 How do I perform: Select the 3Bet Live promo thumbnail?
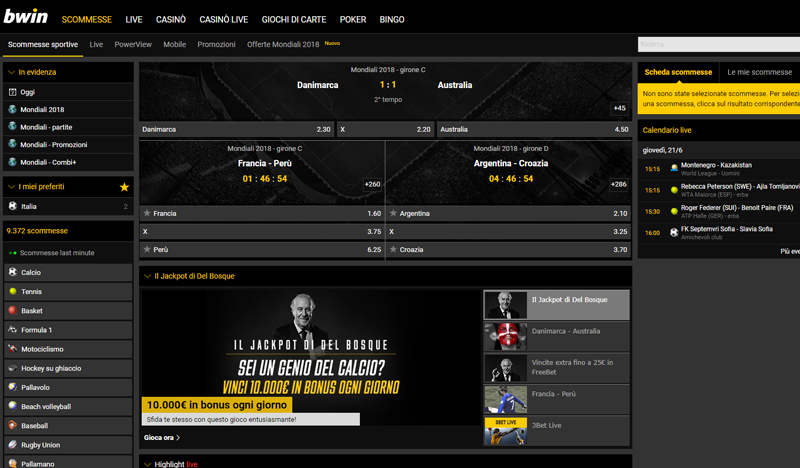pyautogui.click(x=505, y=430)
